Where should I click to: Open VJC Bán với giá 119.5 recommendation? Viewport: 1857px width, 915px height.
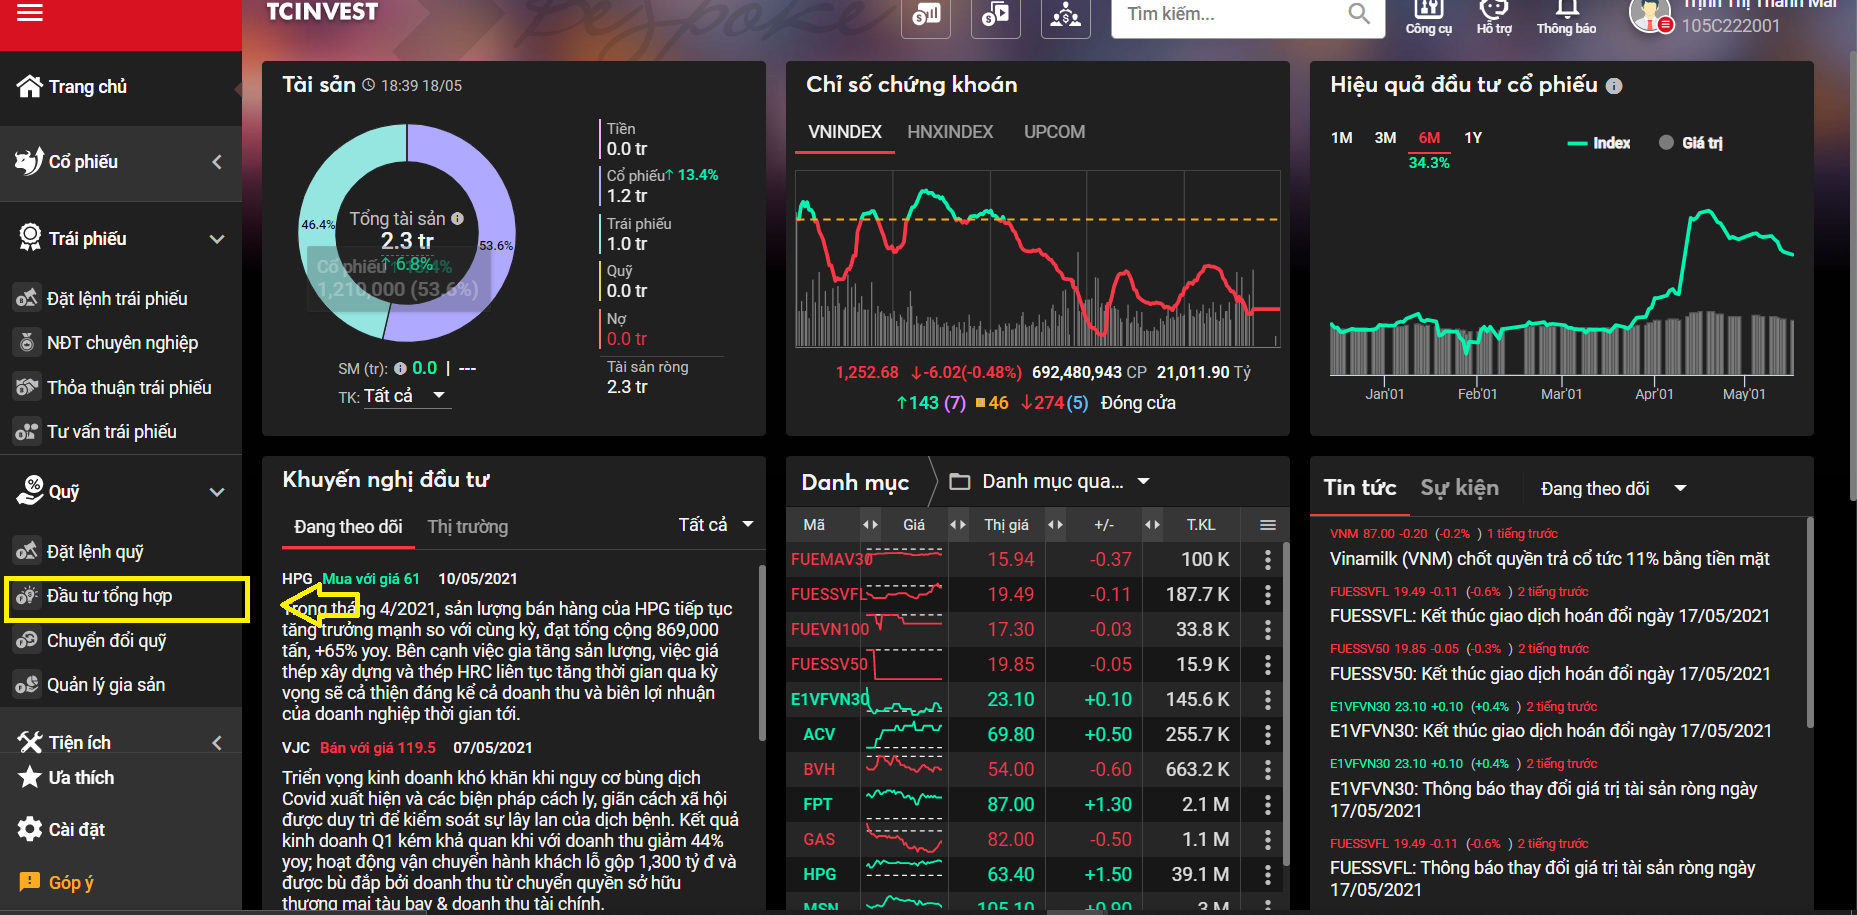click(378, 747)
